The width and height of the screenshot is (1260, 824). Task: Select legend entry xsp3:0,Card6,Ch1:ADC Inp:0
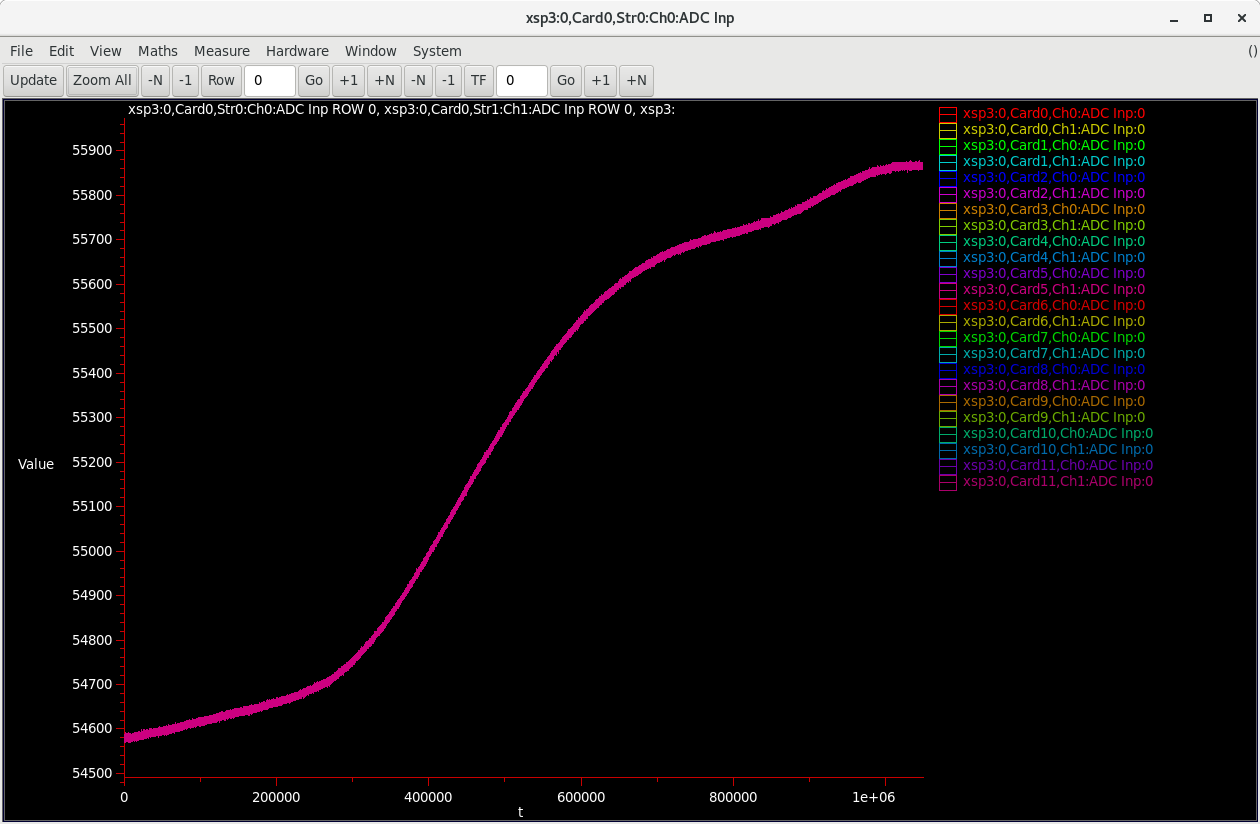pos(1054,321)
